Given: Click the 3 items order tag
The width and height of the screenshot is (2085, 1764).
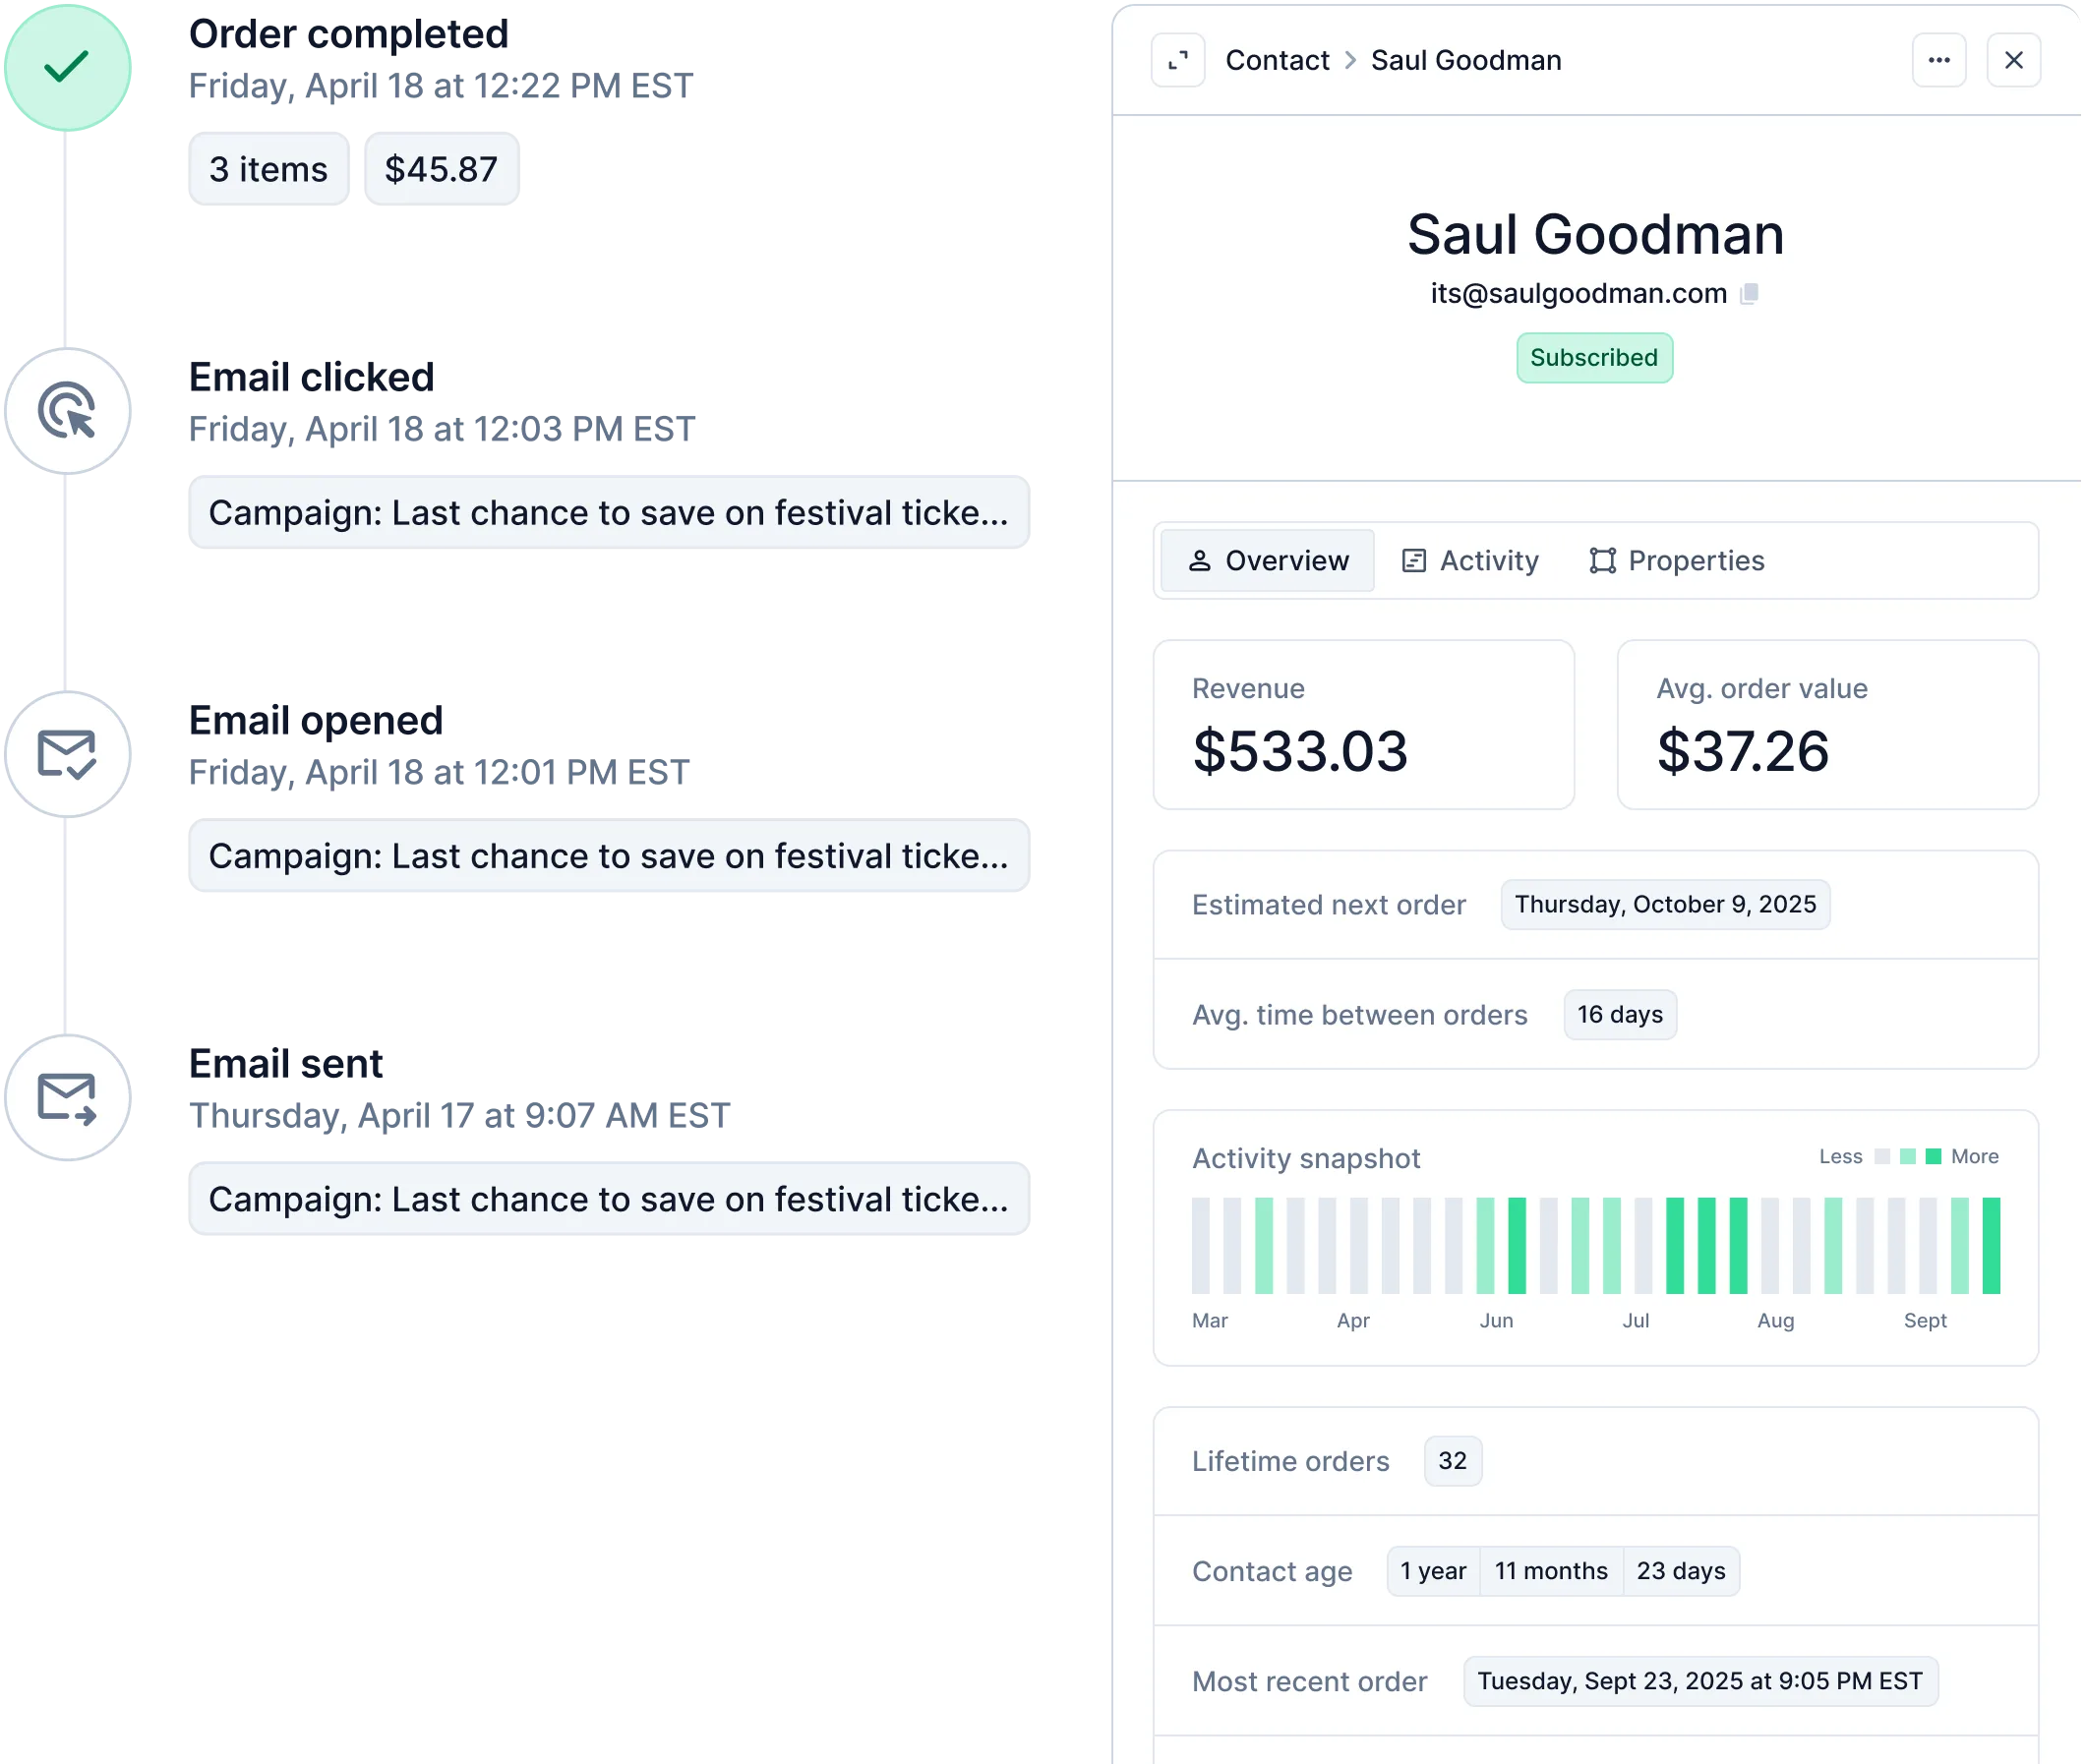Looking at the screenshot, I should coord(268,170).
